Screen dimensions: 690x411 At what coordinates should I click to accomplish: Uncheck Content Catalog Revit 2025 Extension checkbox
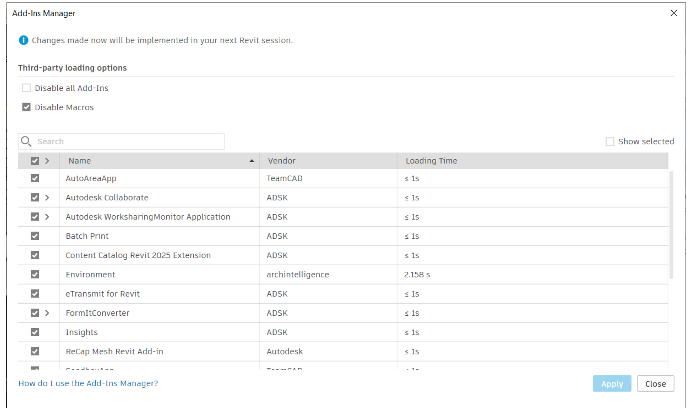coord(35,255)
